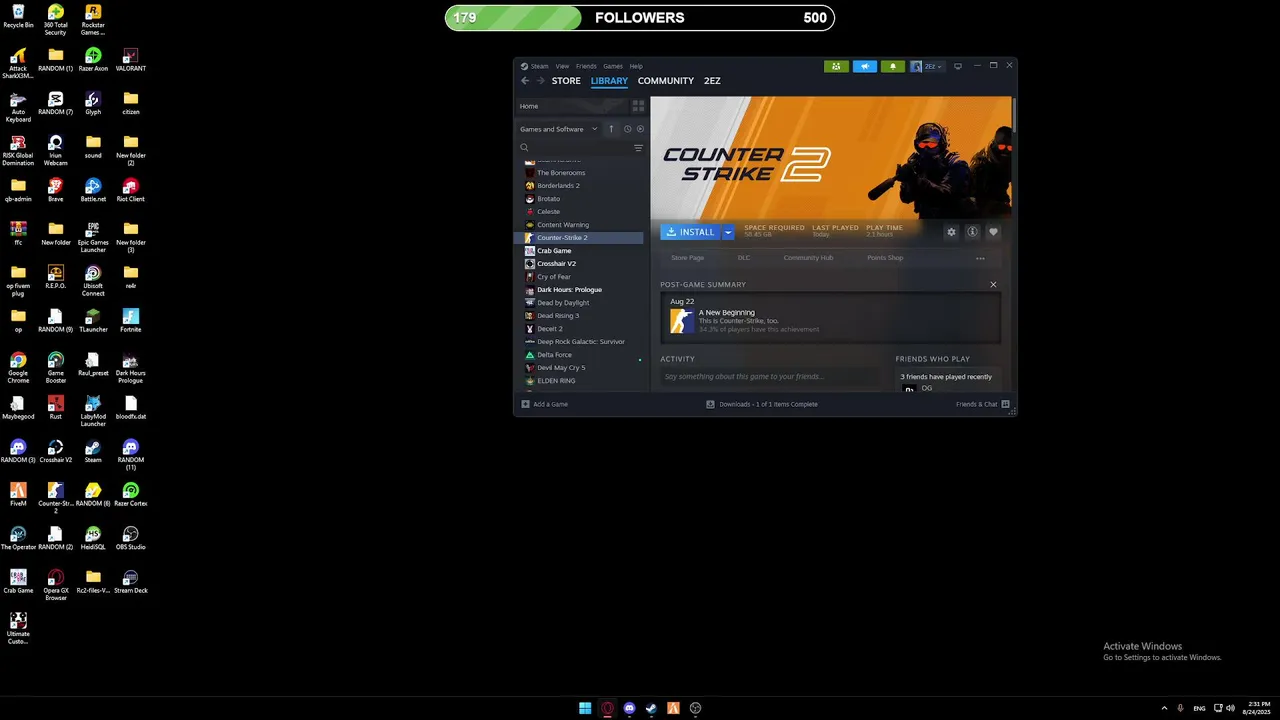Open the 2EZ account dropdown
The height and width of the screenshot is (720, 1280).
click(927, 66)
